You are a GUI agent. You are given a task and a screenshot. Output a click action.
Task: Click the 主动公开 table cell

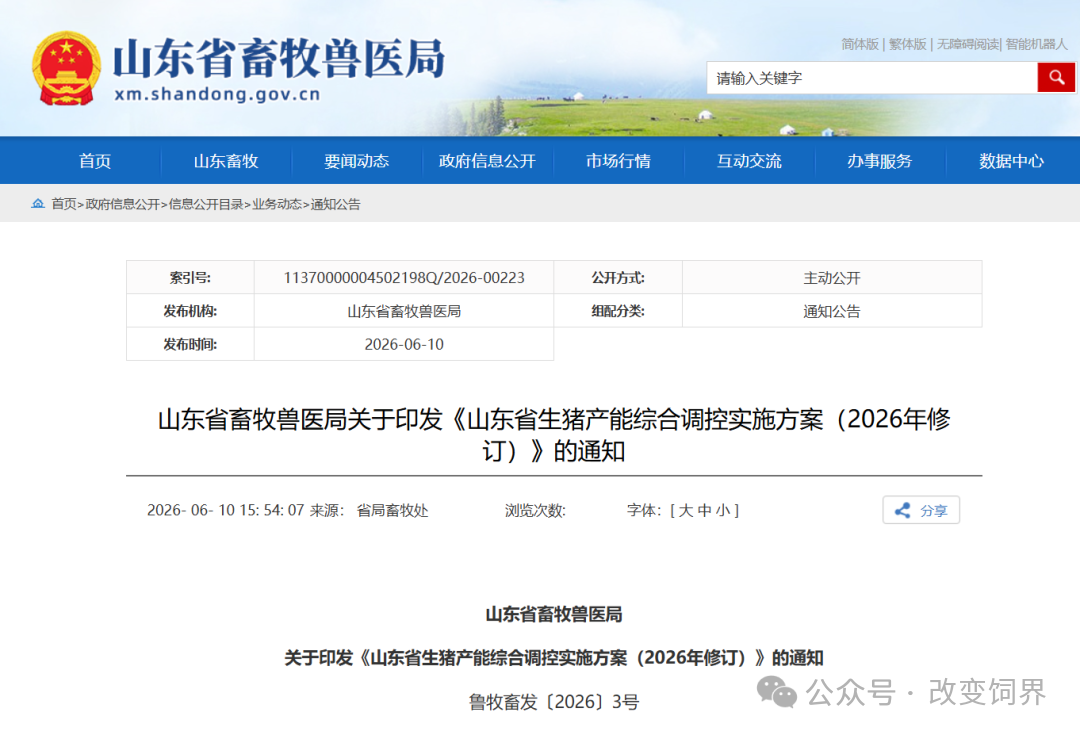(832, 278)
